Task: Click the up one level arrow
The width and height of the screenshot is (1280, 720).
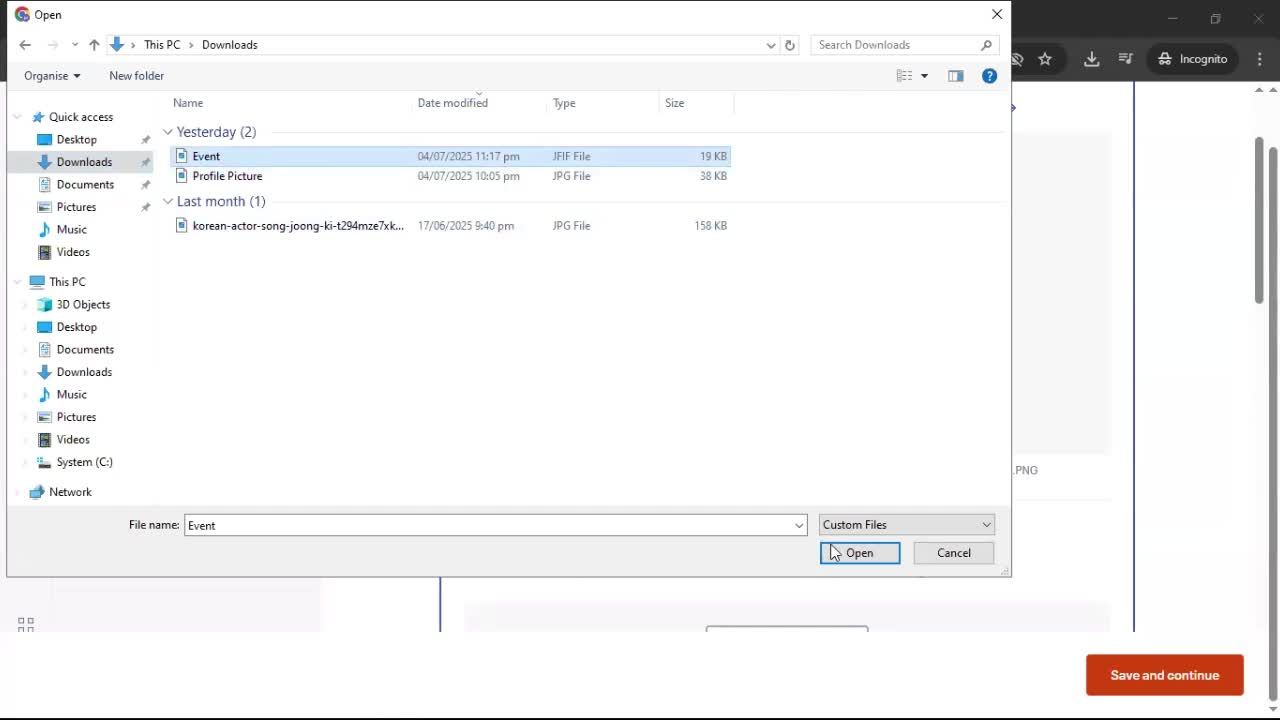Action: click(x=94, y=45)
